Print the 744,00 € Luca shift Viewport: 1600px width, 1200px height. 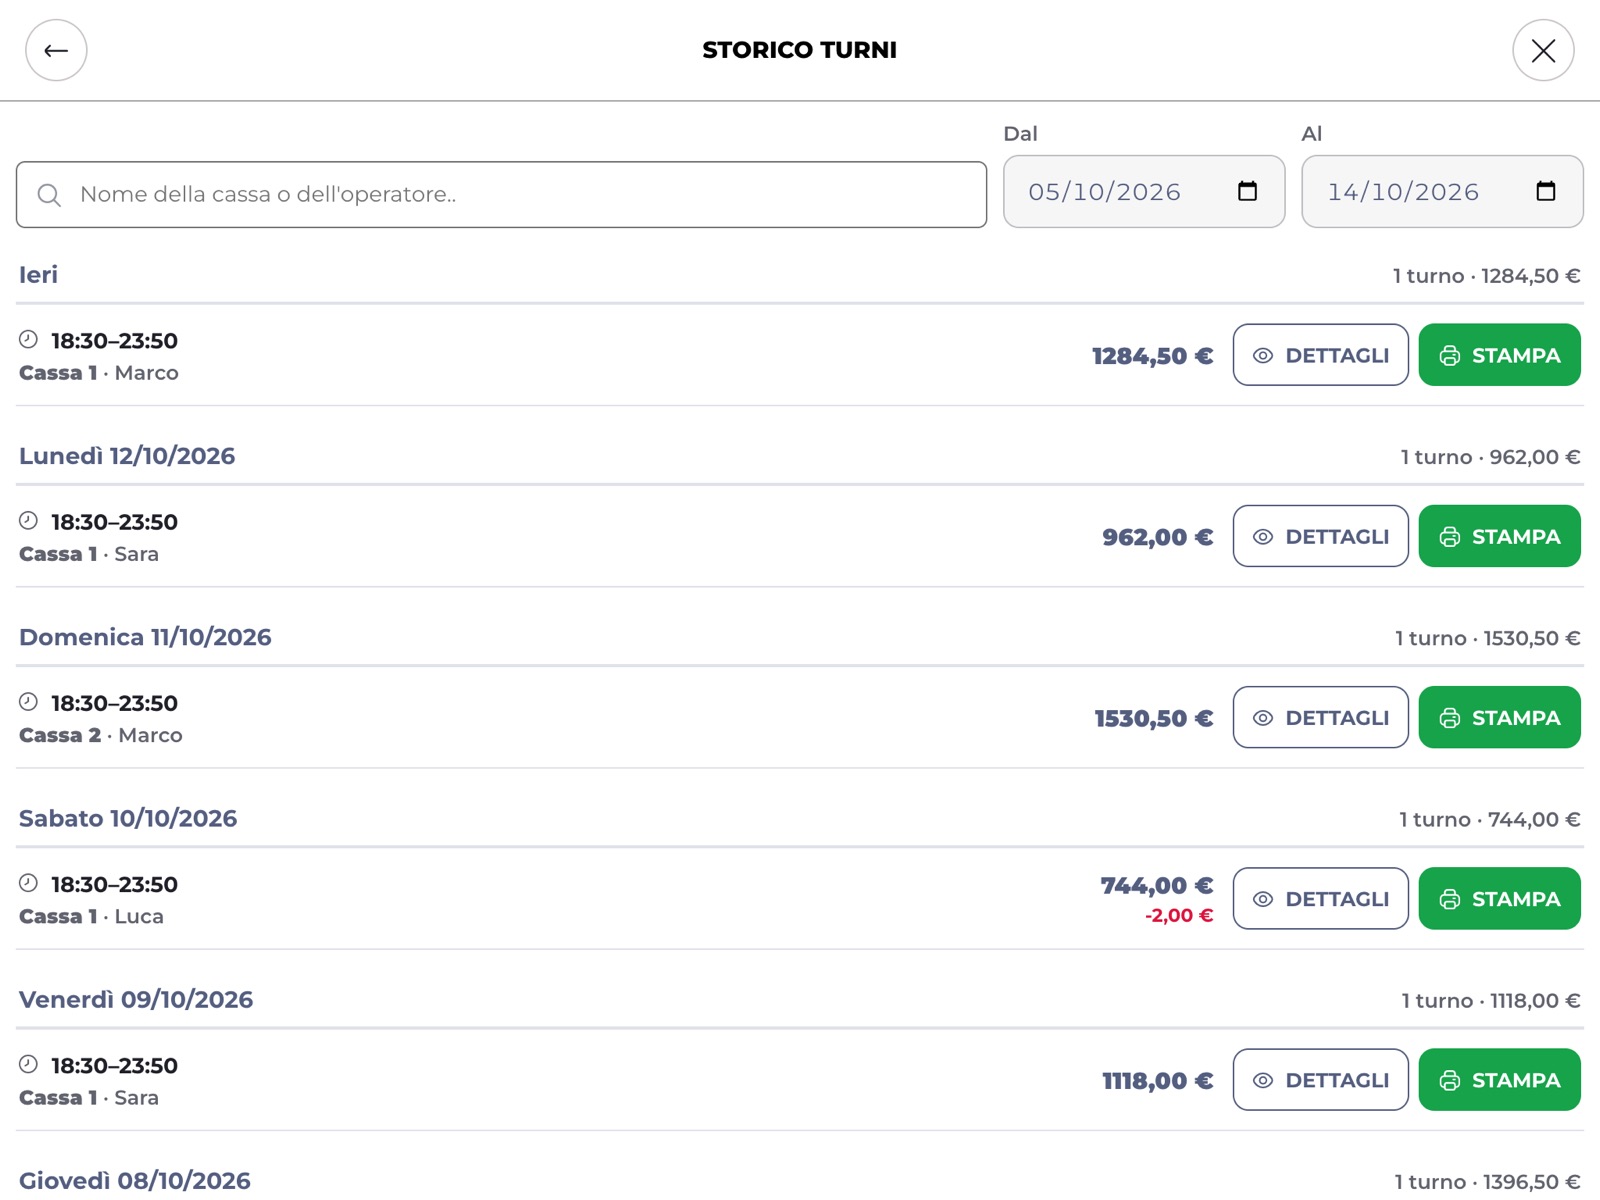click(x=1499, y=898)
